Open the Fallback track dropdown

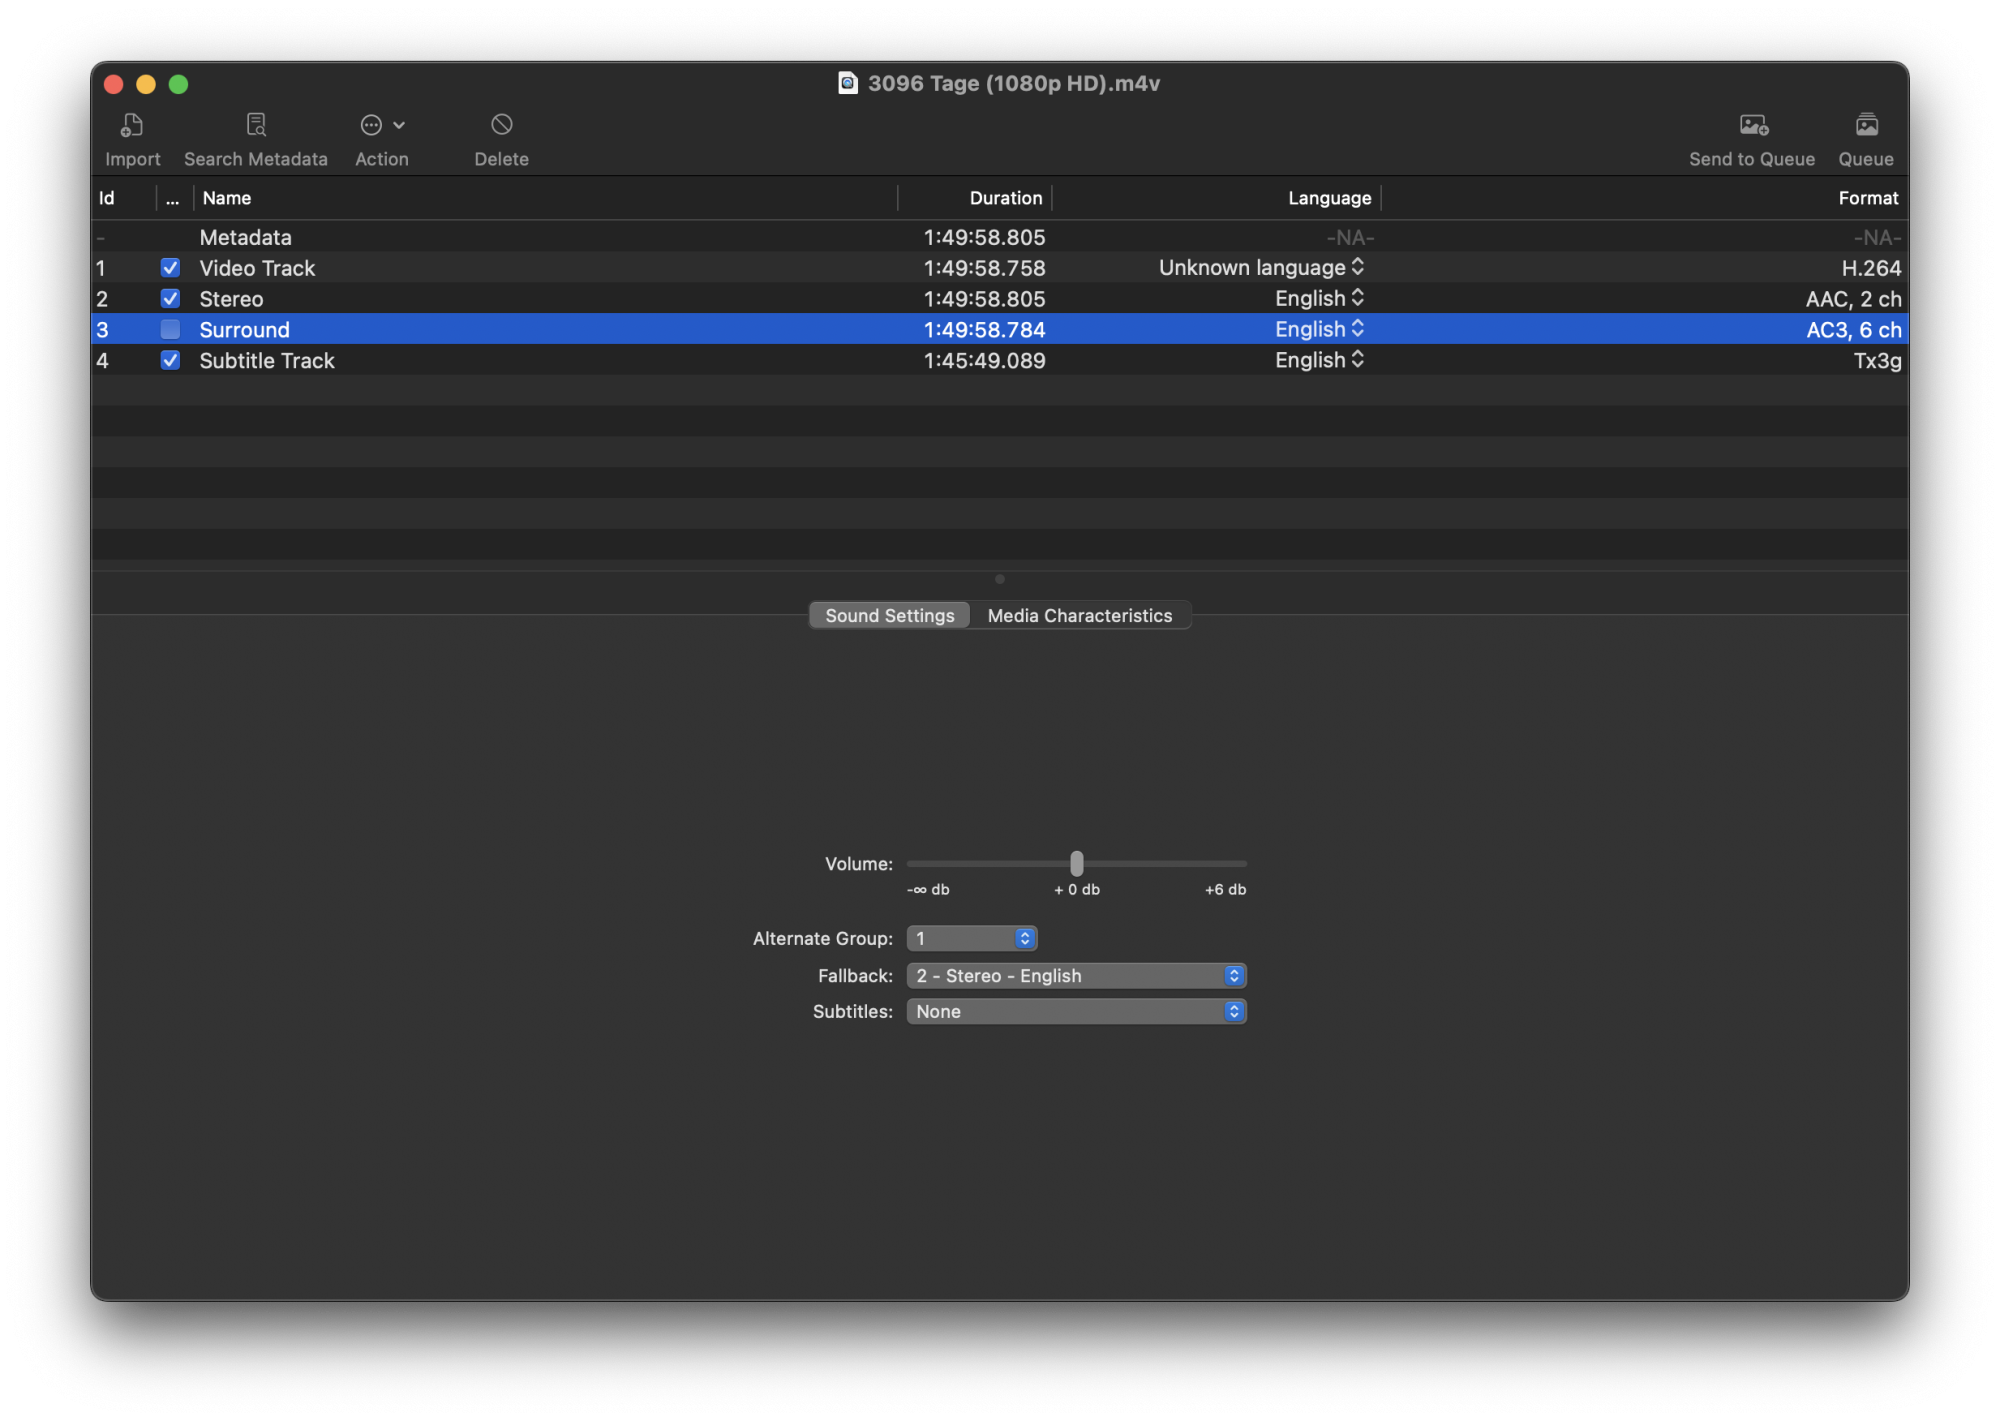1076,976
